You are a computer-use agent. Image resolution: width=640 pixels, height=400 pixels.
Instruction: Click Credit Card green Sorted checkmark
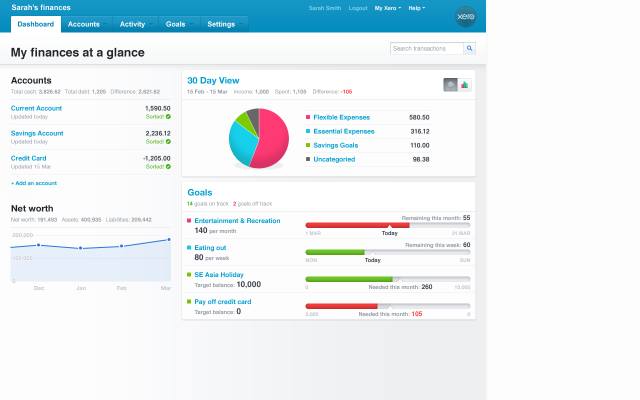pyautogui.click(x=168, y=166)
